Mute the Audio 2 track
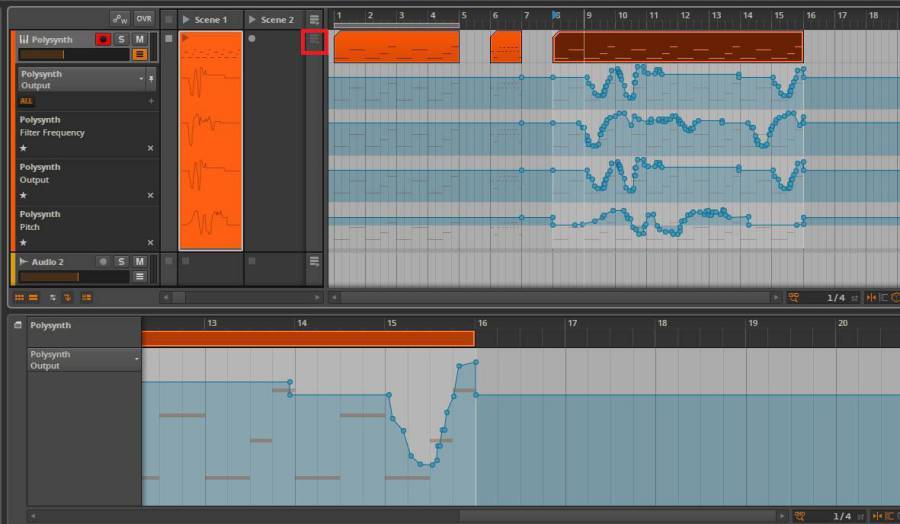The width and height of the screenshot is (900, 524). point(140,261)
